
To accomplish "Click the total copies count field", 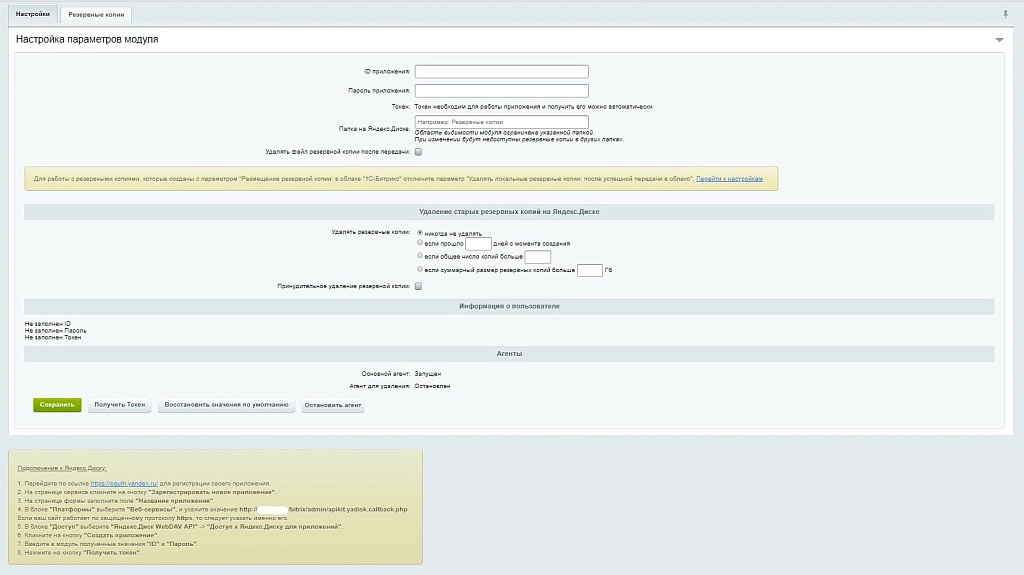I will pos(537,257).
